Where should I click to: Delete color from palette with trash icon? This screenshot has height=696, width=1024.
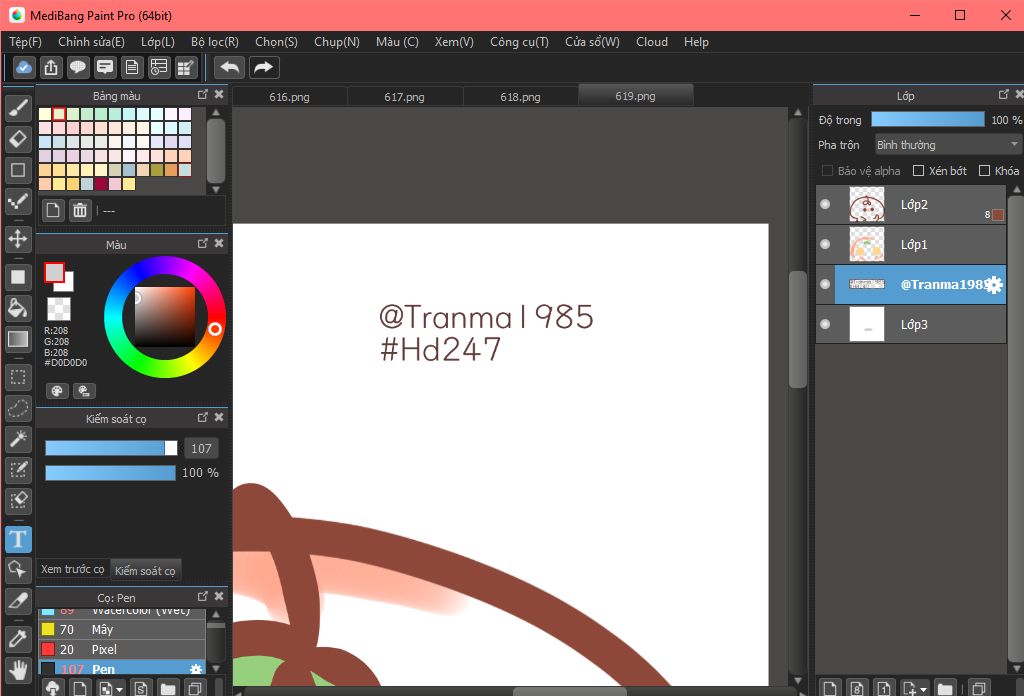(x=80, y=210)
